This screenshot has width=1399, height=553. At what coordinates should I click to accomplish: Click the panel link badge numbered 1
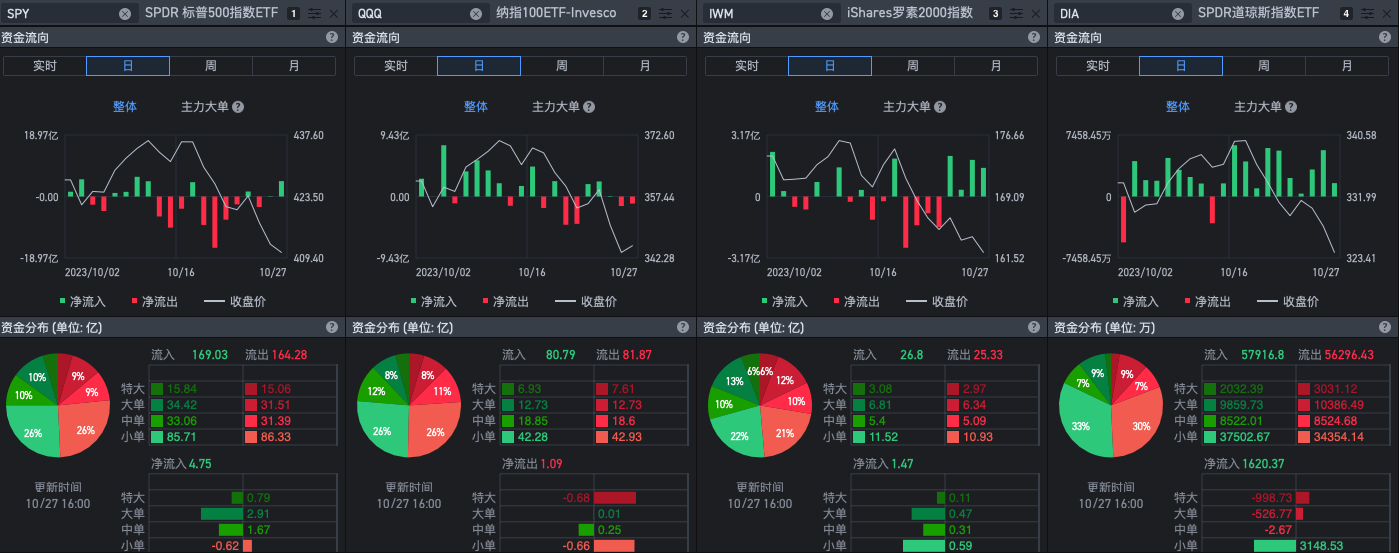[293, 14]
